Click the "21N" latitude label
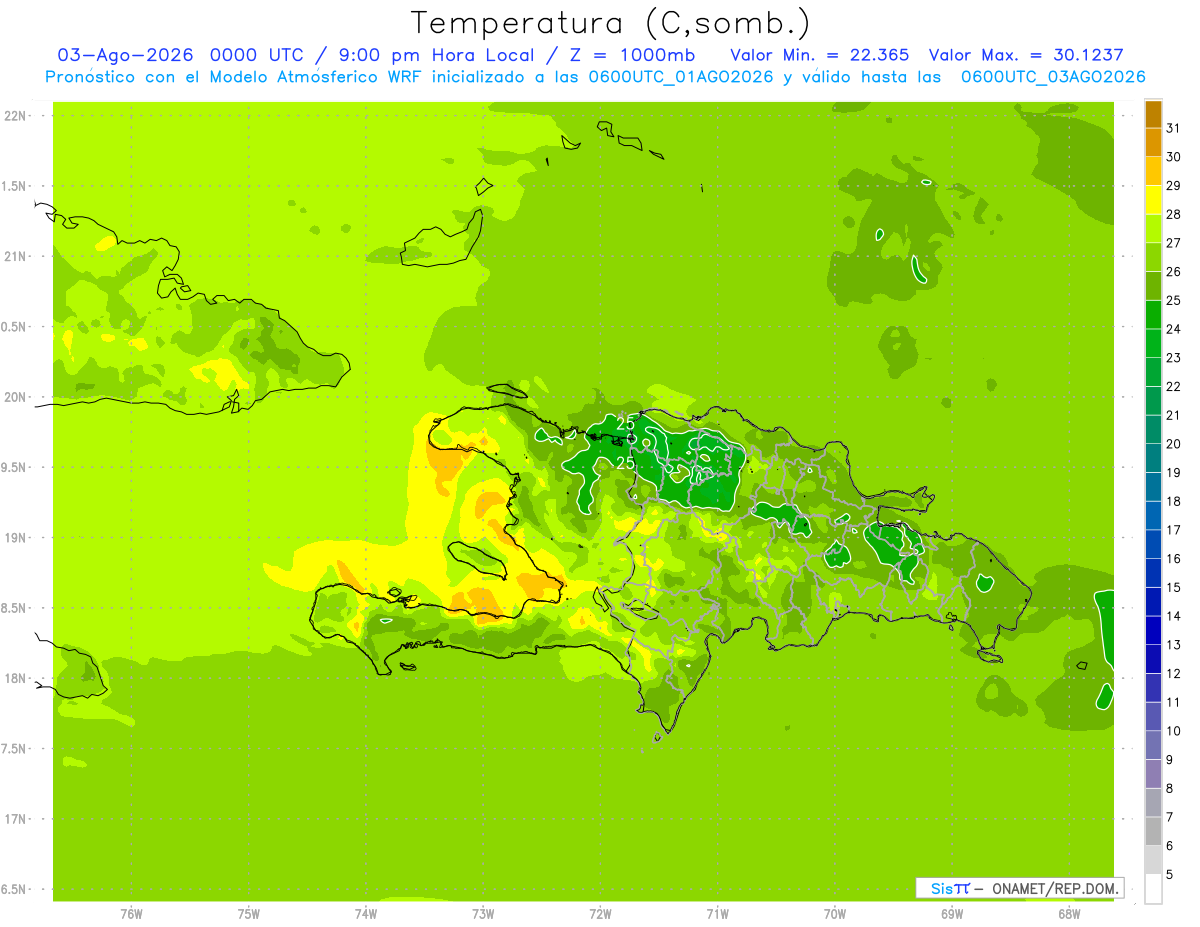1200x927 pixels. (x=16, y=256)
